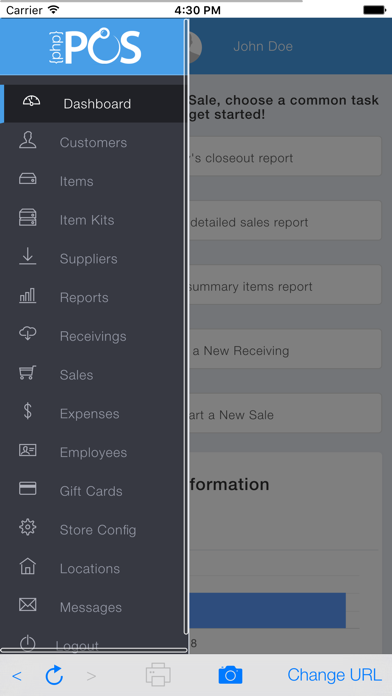Tap the John Doe user name
The image size is (392, 696).
[x=263, y=47]
